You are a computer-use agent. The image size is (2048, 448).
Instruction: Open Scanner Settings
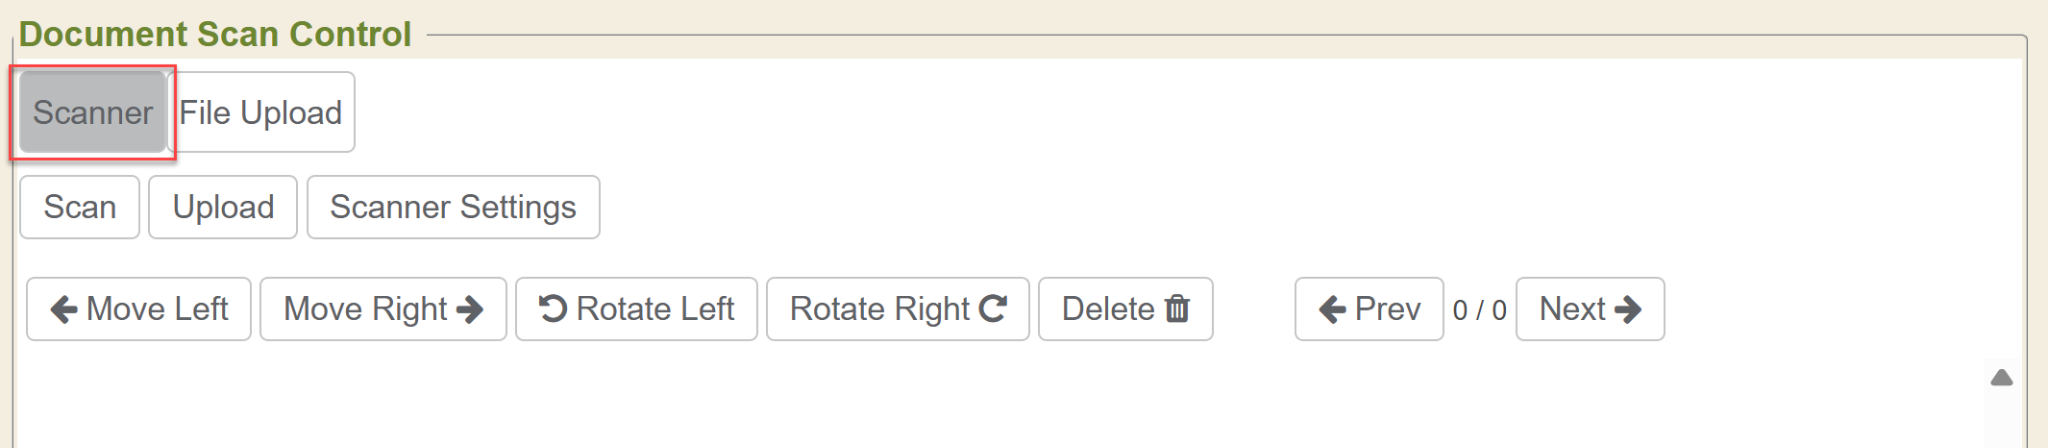[x=453, y=207]
